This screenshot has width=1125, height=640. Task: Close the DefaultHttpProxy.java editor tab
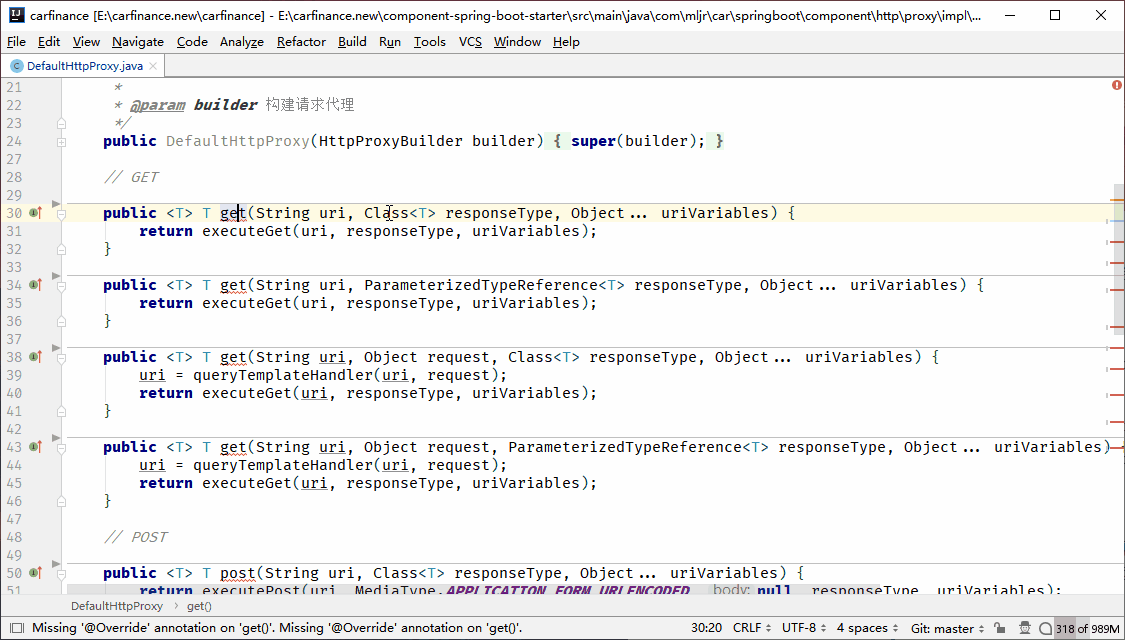pyautogui.click(x=153, y=66)
